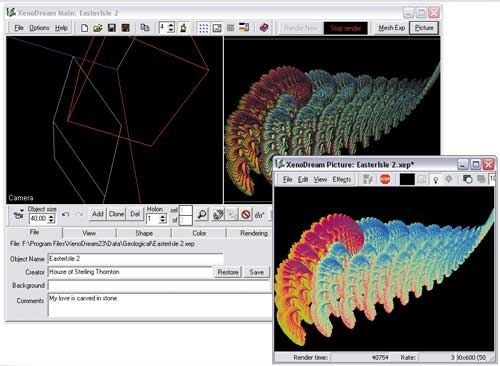Click the yellow panel layout icon

(244, 28)
